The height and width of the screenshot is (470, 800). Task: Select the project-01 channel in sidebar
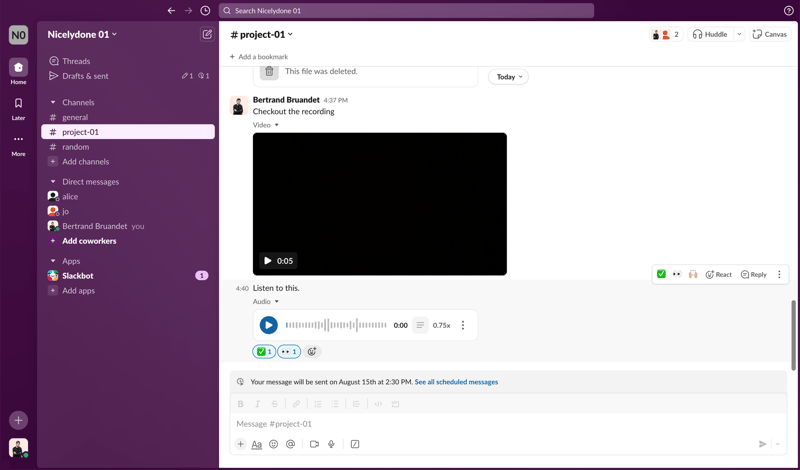tap(128, 132)
